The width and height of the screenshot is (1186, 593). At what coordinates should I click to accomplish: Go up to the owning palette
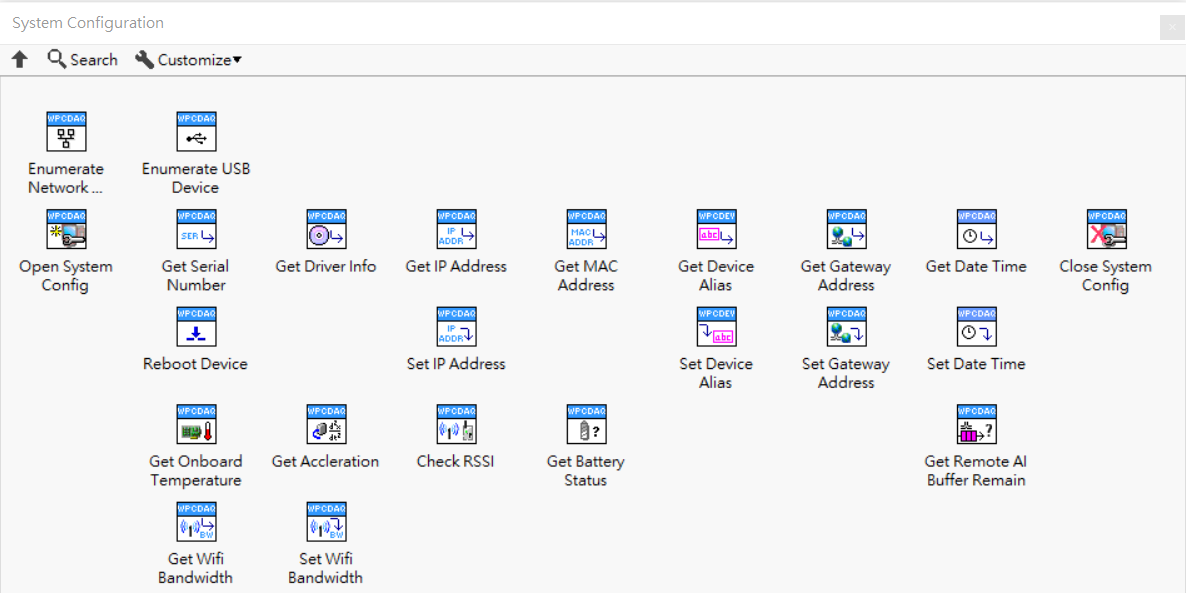pyautogui.click(x=20, y=60)
